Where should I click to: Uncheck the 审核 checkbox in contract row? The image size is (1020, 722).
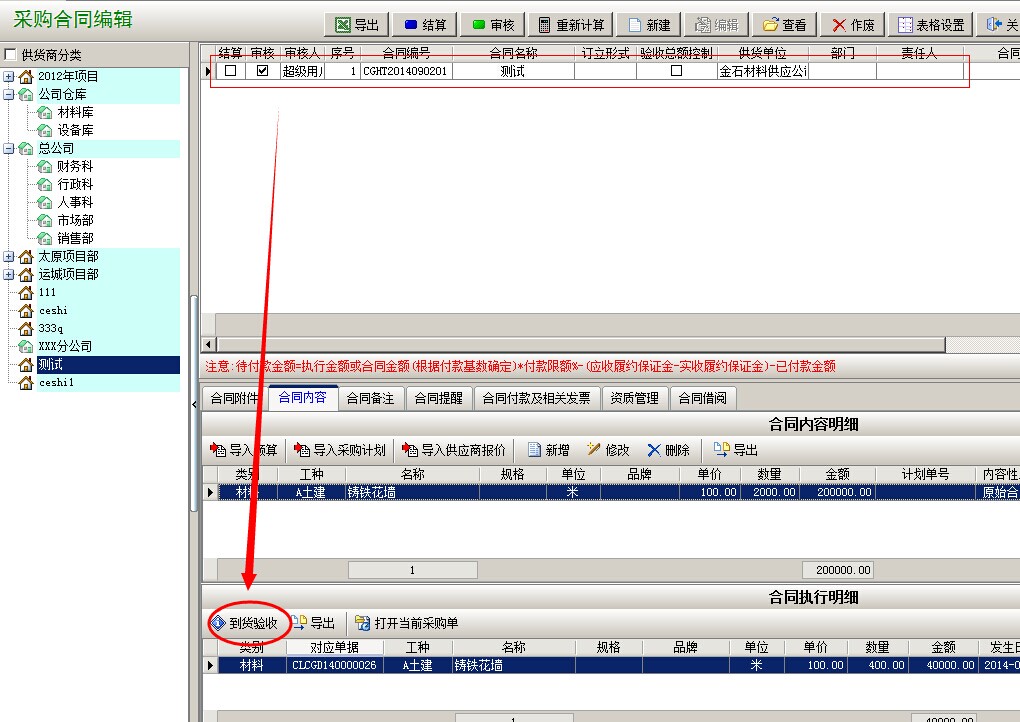(263, 71)
